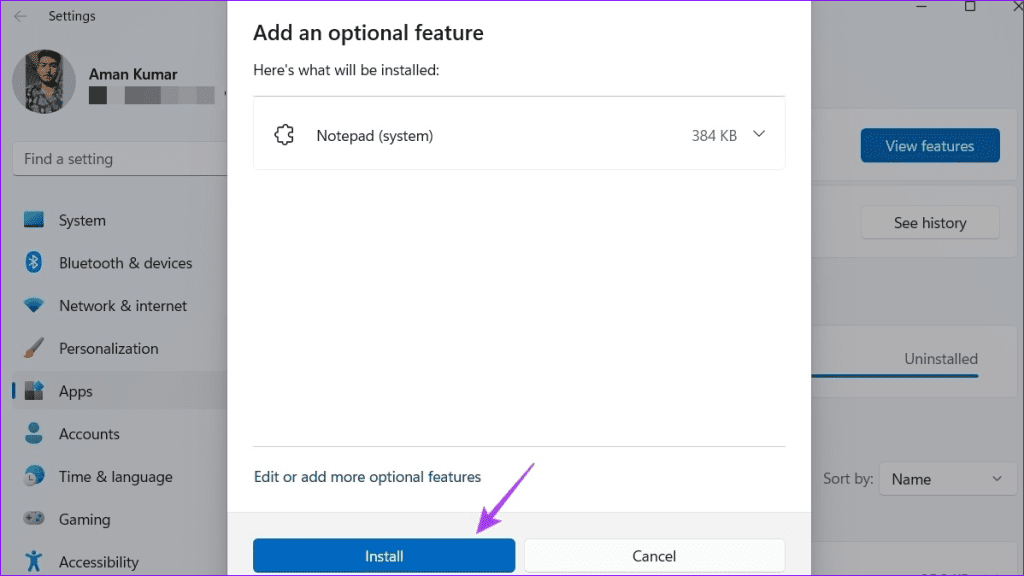Image resolution: width=1024 pixels, height=576 pixels.
Task: Open the Sort by Name dropdown
Action: tap(947, 478)
